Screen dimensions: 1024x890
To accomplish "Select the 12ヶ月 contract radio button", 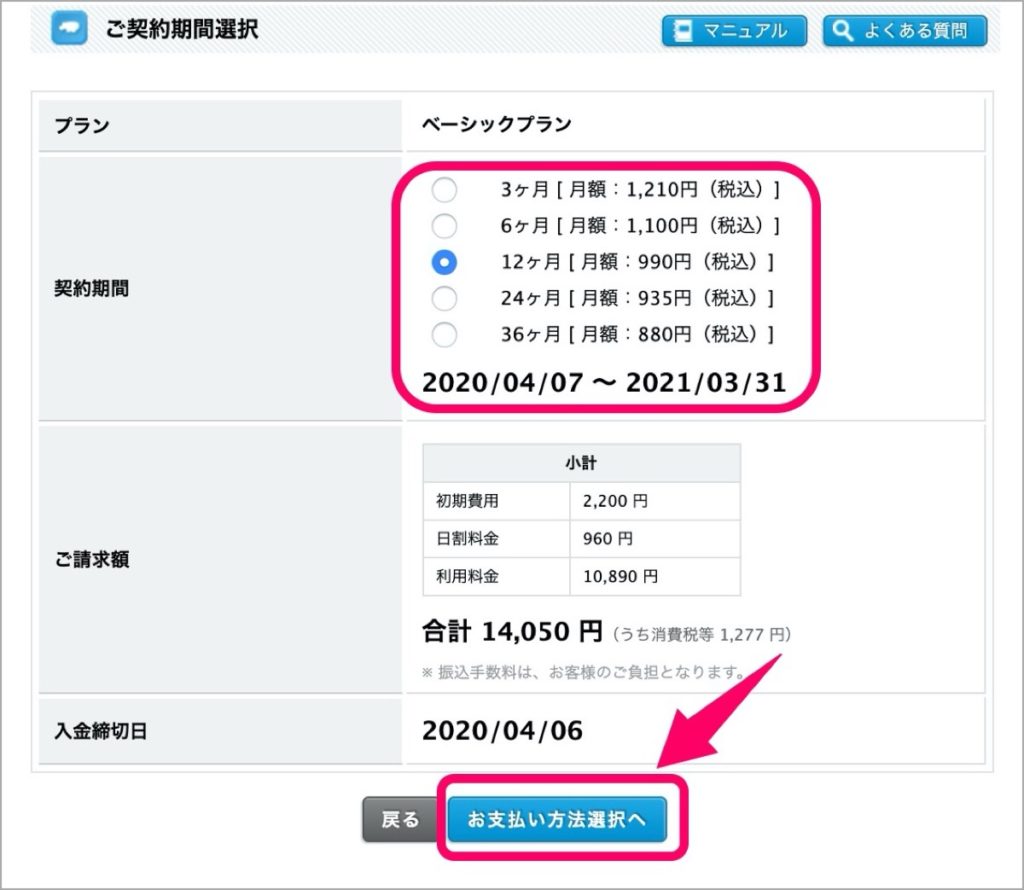I will click(444, 262).
